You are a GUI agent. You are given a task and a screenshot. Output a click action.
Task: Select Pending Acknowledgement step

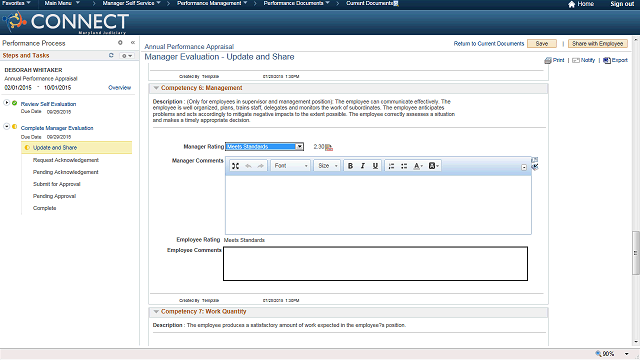(x=65, y=172)
